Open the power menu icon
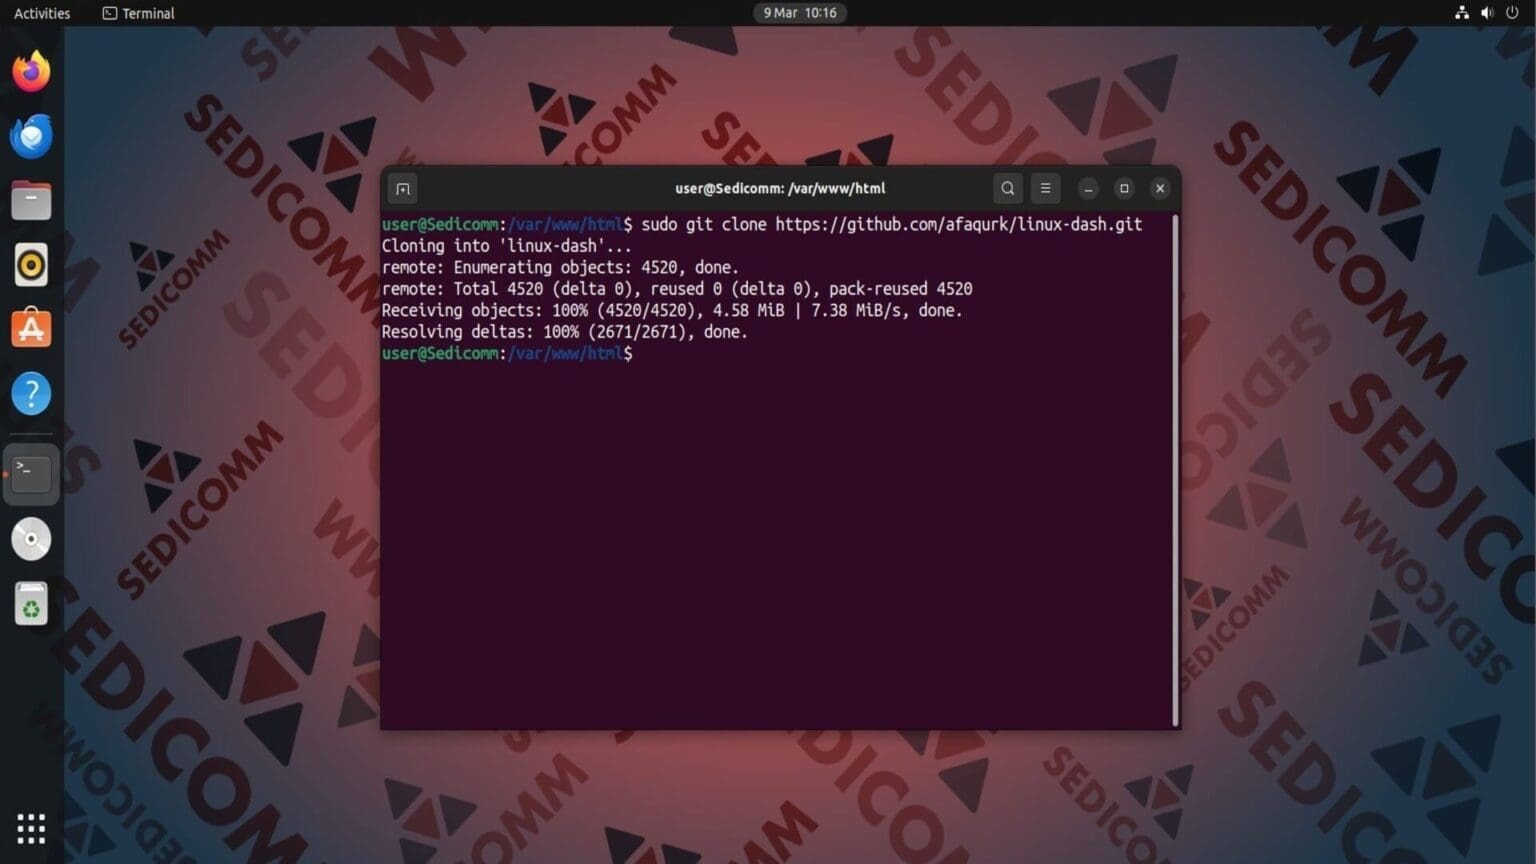Viewport: 1536px width, 864px height. pos(1512,13)
